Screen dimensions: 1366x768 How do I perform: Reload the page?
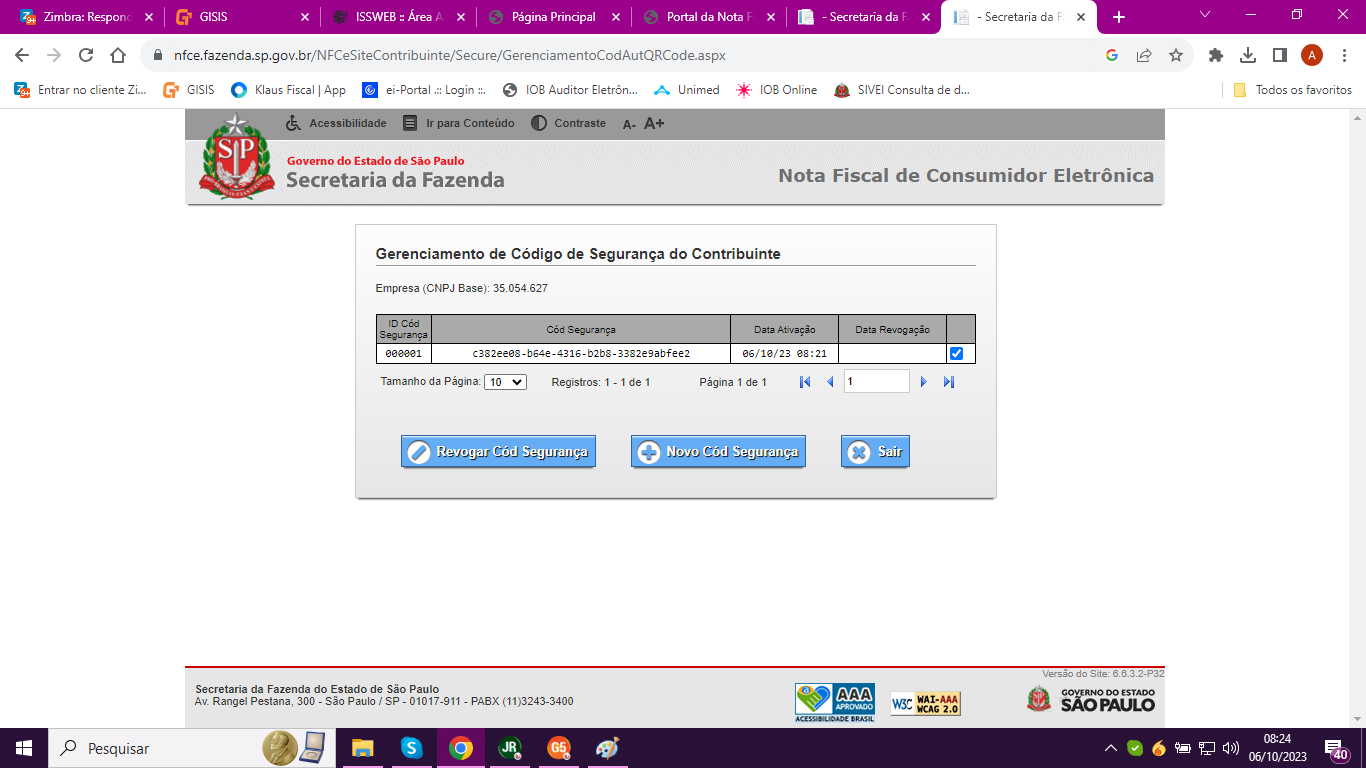[x=86, y=56]
